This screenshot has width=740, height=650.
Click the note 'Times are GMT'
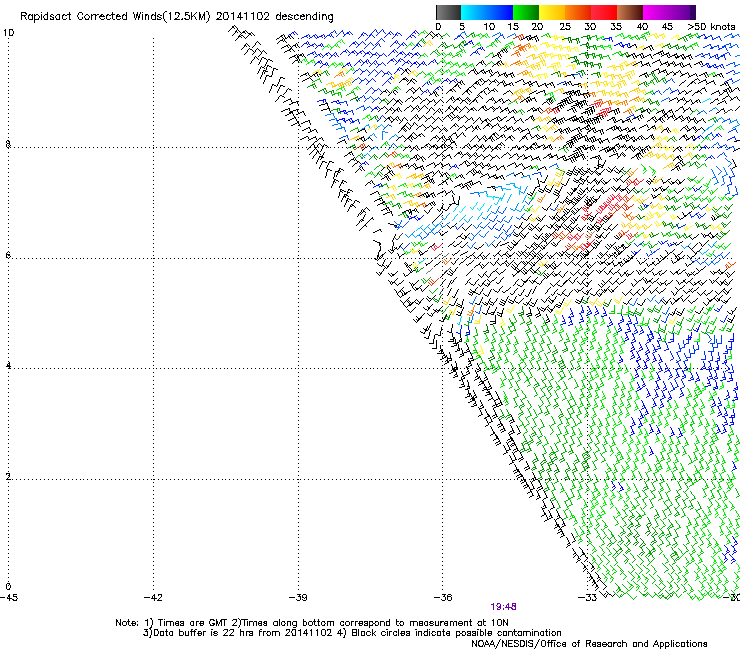point(192,623)
